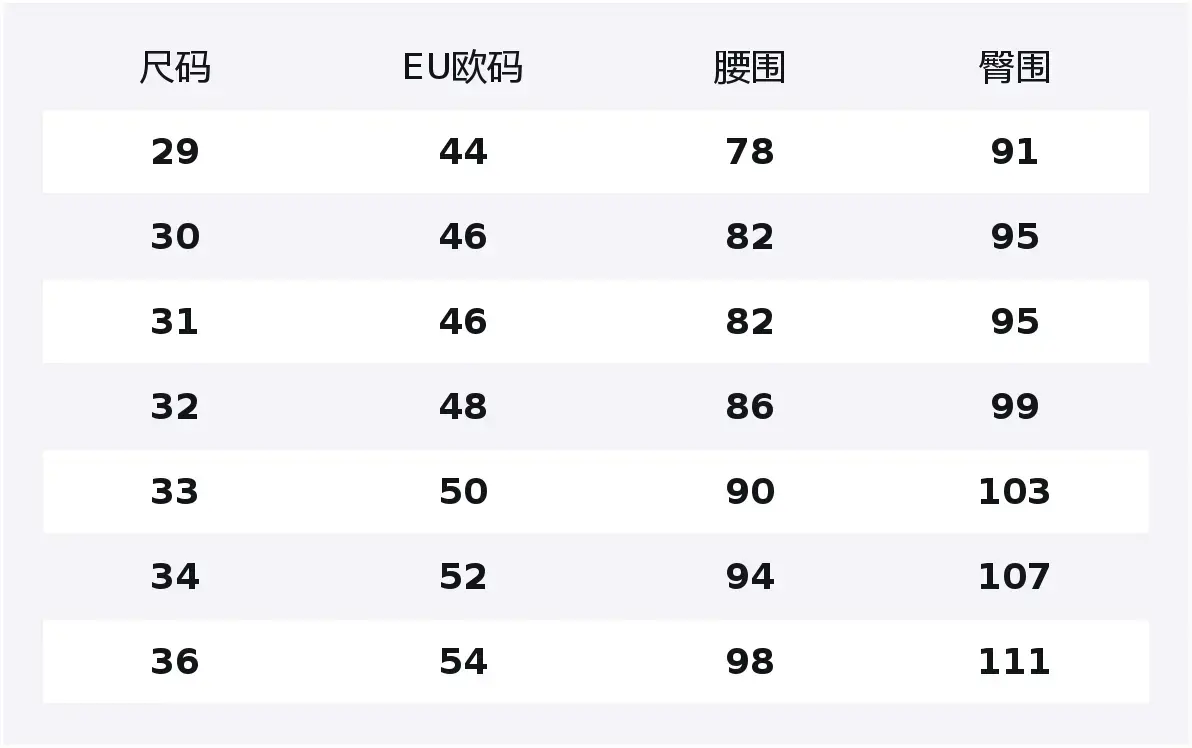Click waist value 98
The height and width of the screenshot is (748, 1192).
tap(750, 662)
